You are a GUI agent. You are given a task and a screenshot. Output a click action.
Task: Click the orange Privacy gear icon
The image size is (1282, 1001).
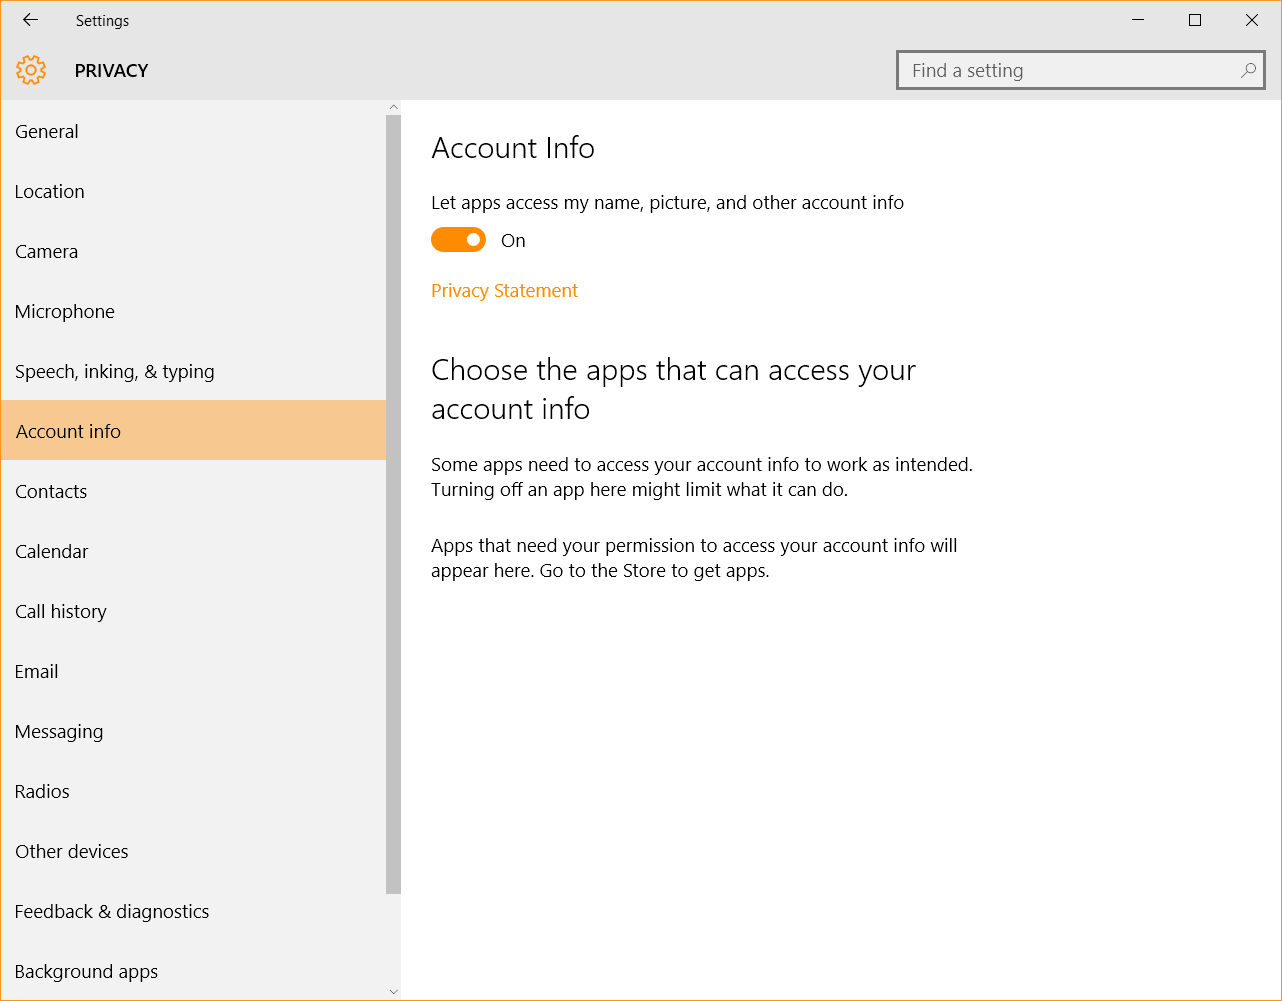coord(31,70)
